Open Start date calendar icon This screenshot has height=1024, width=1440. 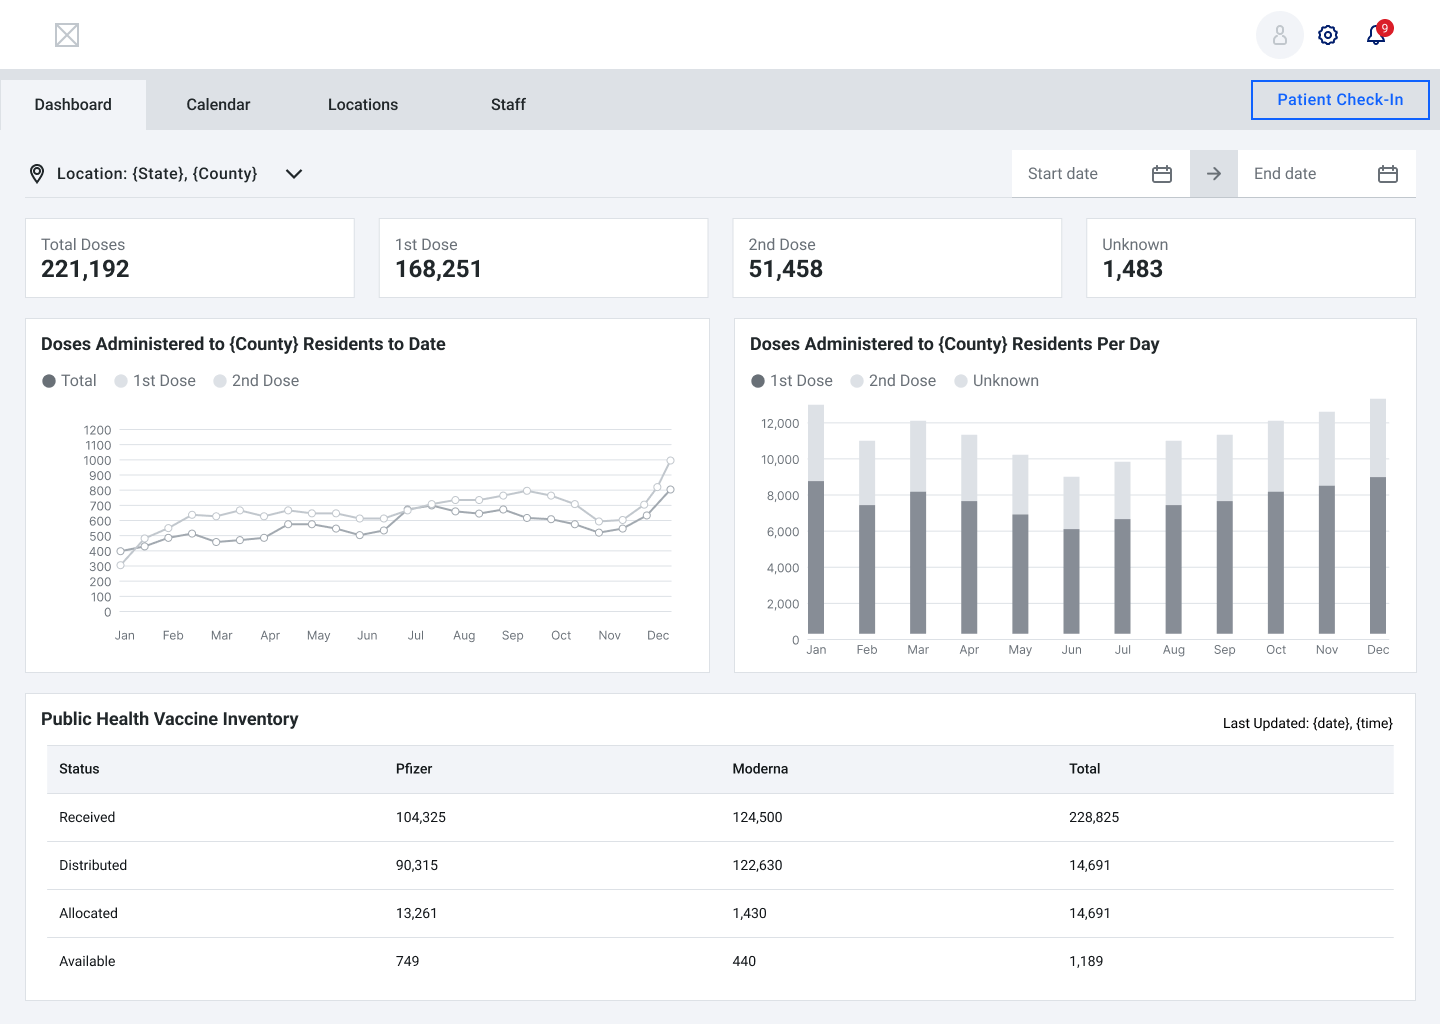1161,174
